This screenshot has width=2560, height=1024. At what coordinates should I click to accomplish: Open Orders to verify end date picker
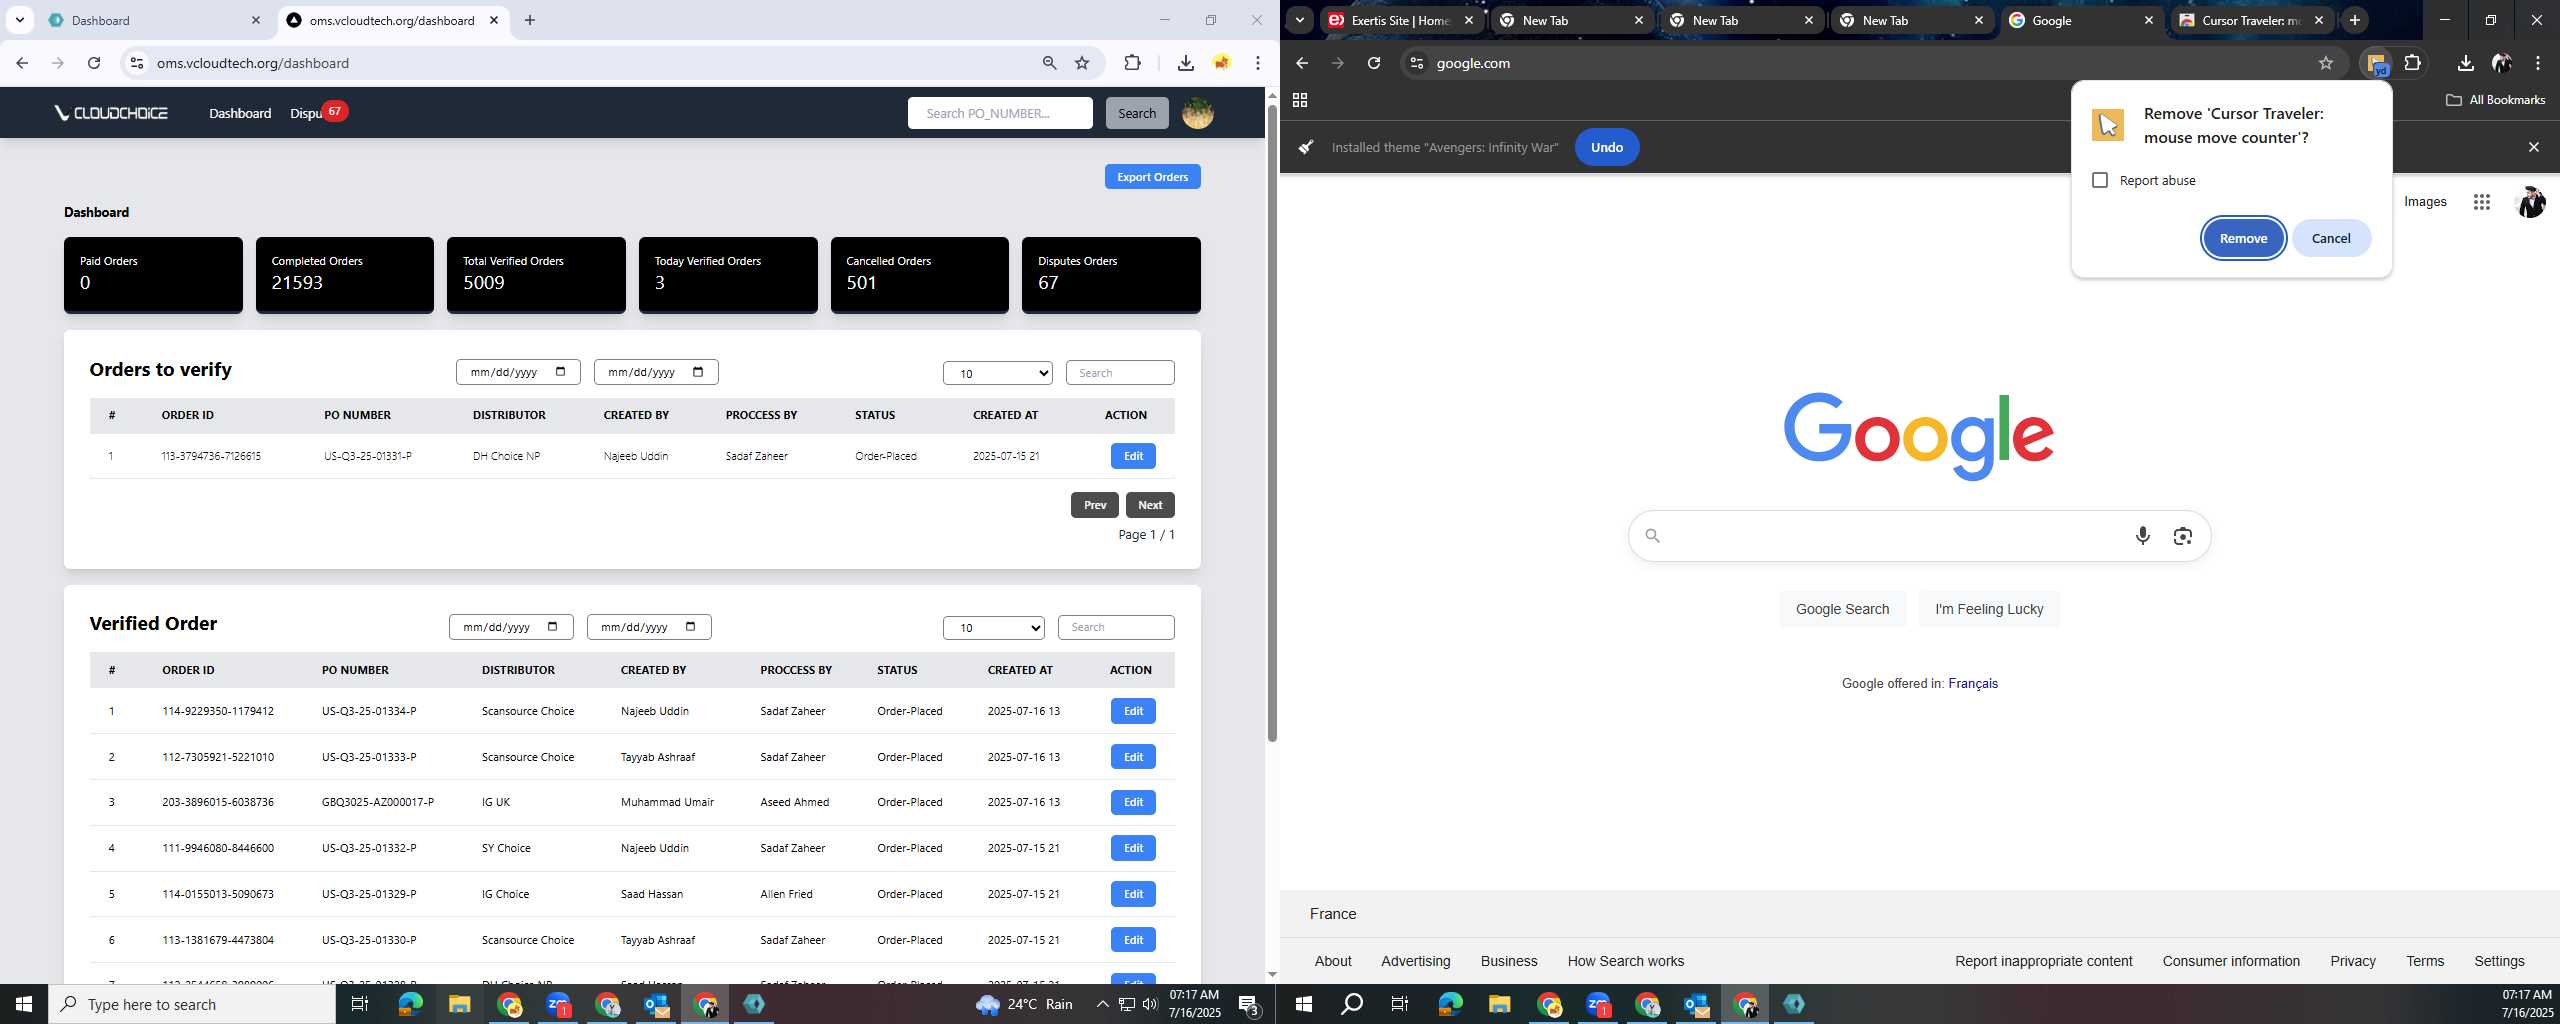pyautogui.click(x=655, y=372)
